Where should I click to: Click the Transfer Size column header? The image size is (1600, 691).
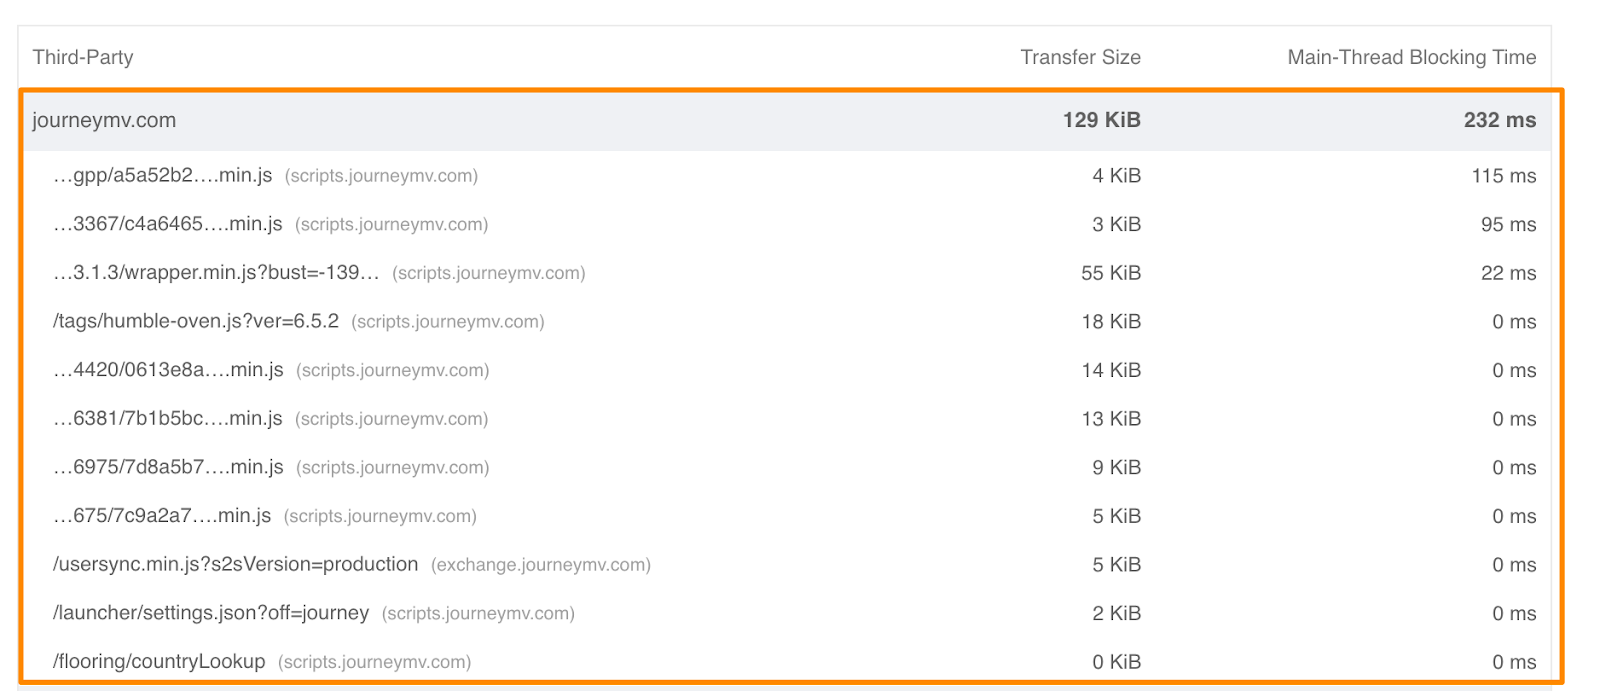1080,57
